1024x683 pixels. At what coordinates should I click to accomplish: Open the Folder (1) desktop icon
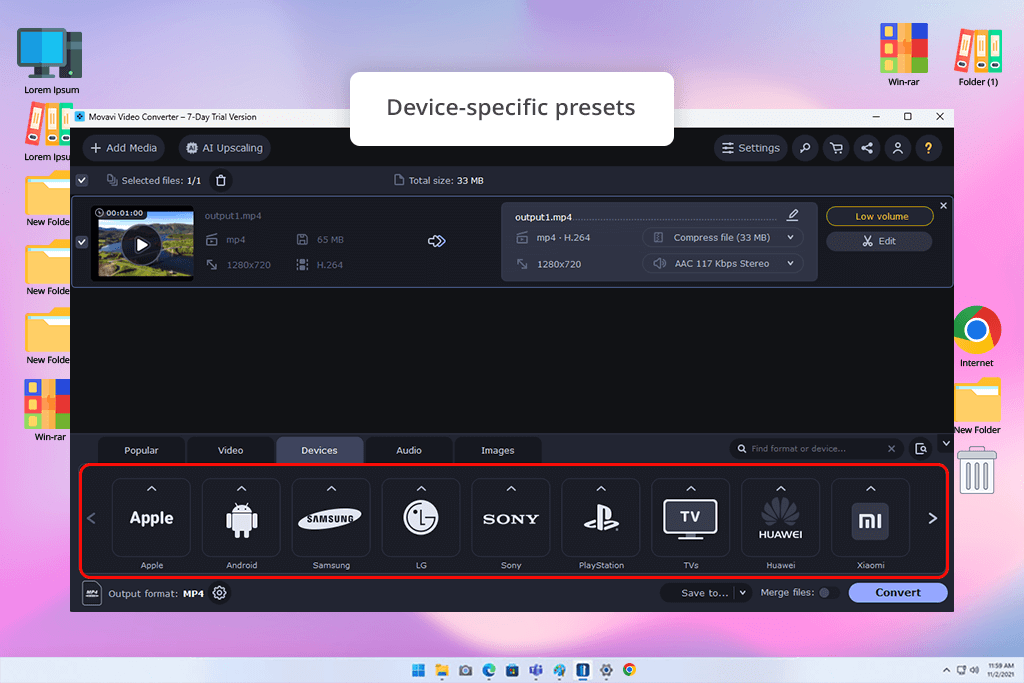tap(978, 57)
